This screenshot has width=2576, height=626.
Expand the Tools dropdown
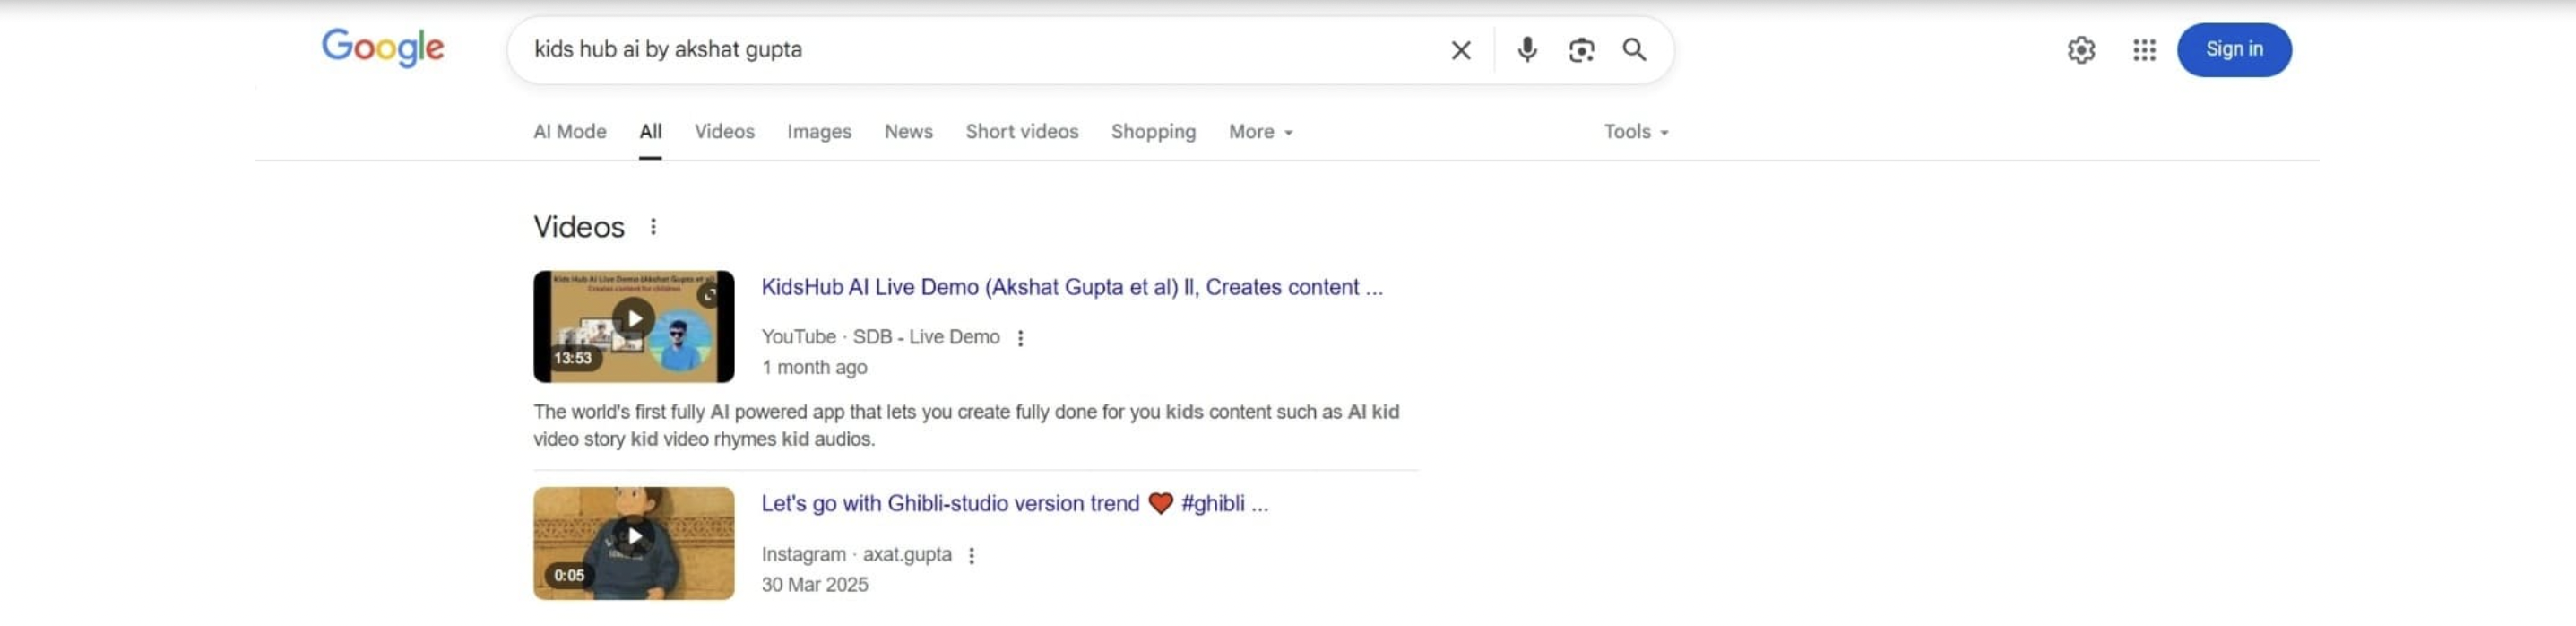pyautogui.click(x=1635, y=132)
